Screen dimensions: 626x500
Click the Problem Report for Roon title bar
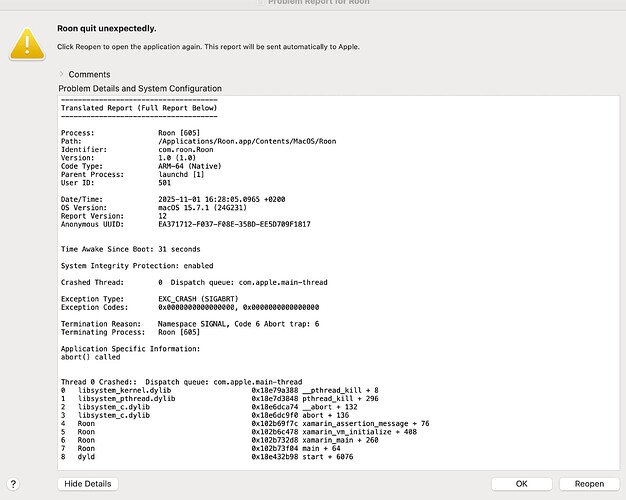(313, 4)
